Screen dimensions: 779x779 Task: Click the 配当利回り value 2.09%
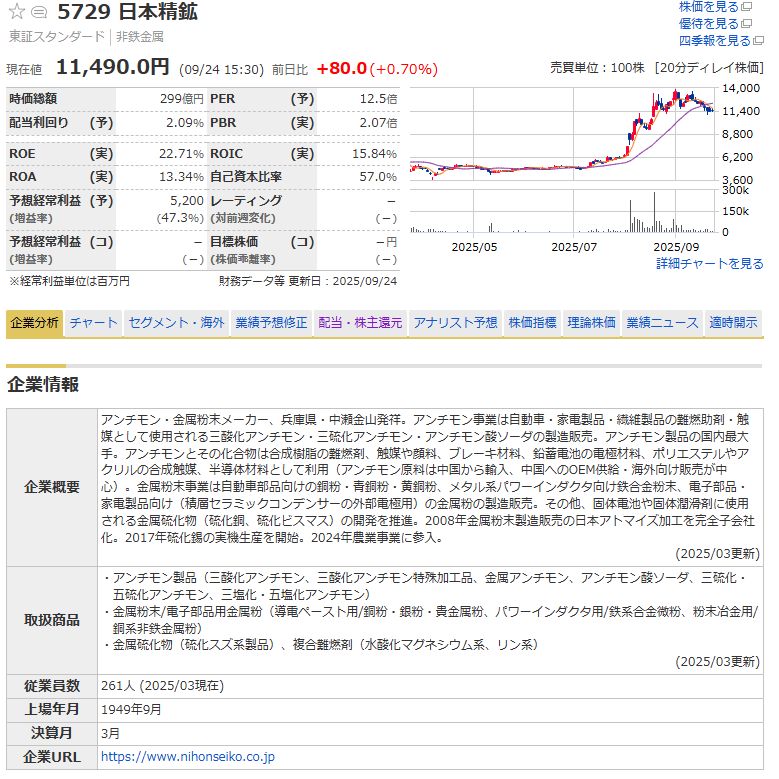tap(185, 123)
